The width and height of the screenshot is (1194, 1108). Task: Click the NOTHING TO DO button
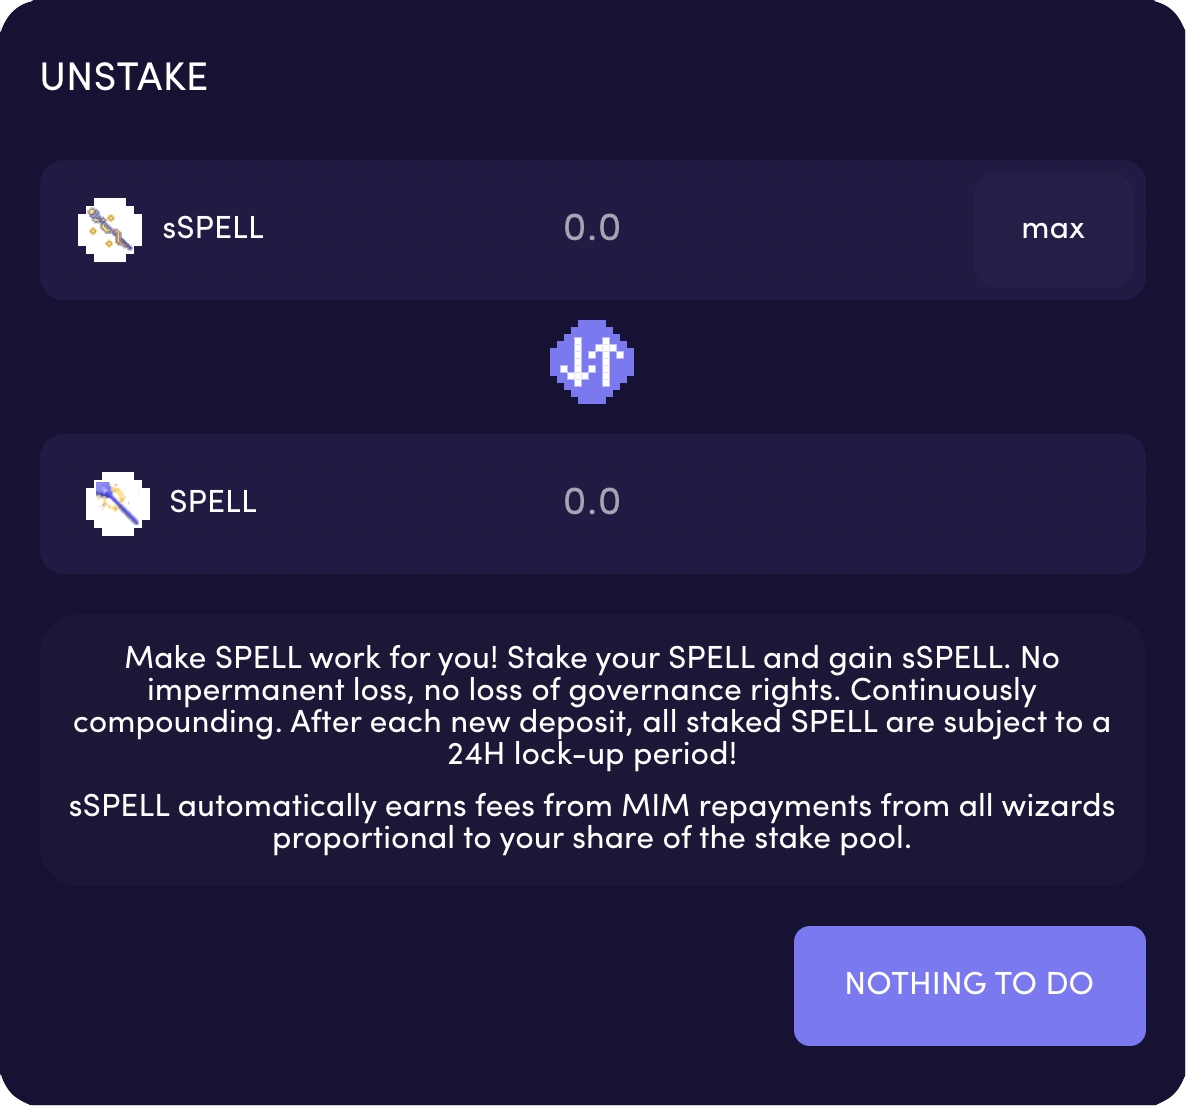coord(969,985)
